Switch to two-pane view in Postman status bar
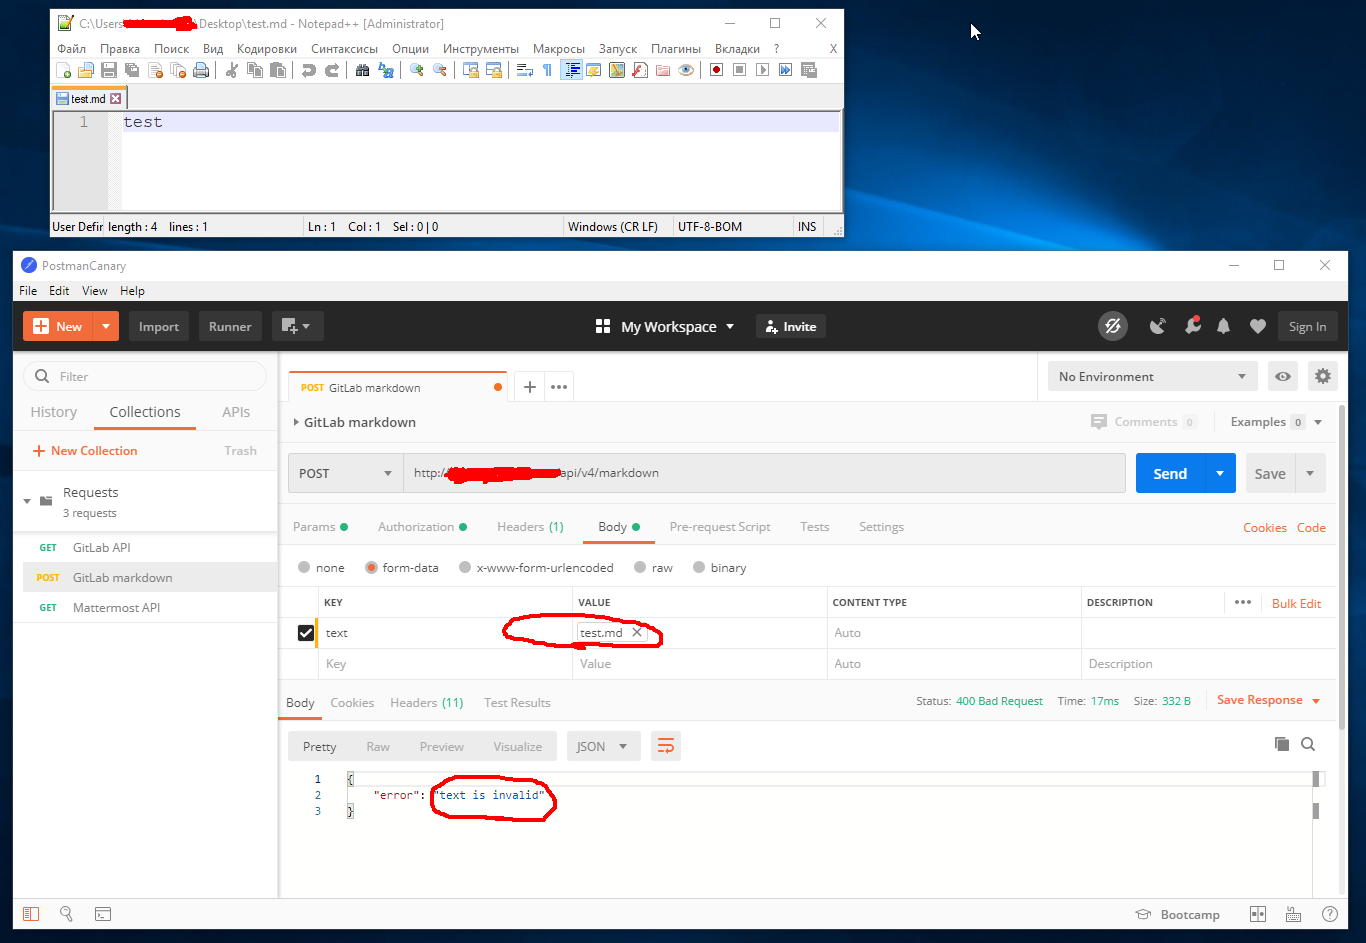Image resolution: width=1366 pixels, height=943 pixels. click(1258, 914)
